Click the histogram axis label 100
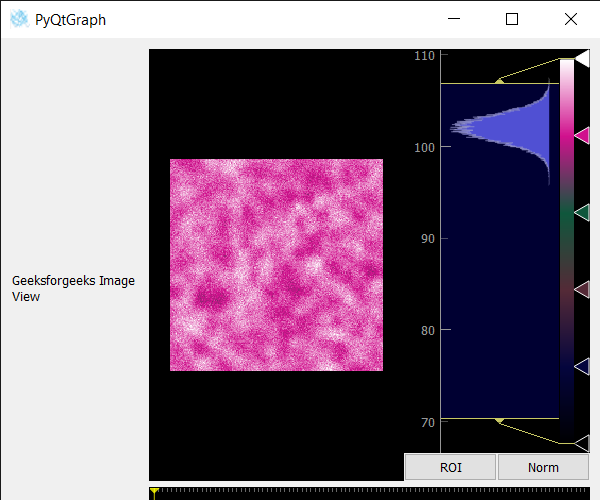600x500 pixels. coord(424,147)
